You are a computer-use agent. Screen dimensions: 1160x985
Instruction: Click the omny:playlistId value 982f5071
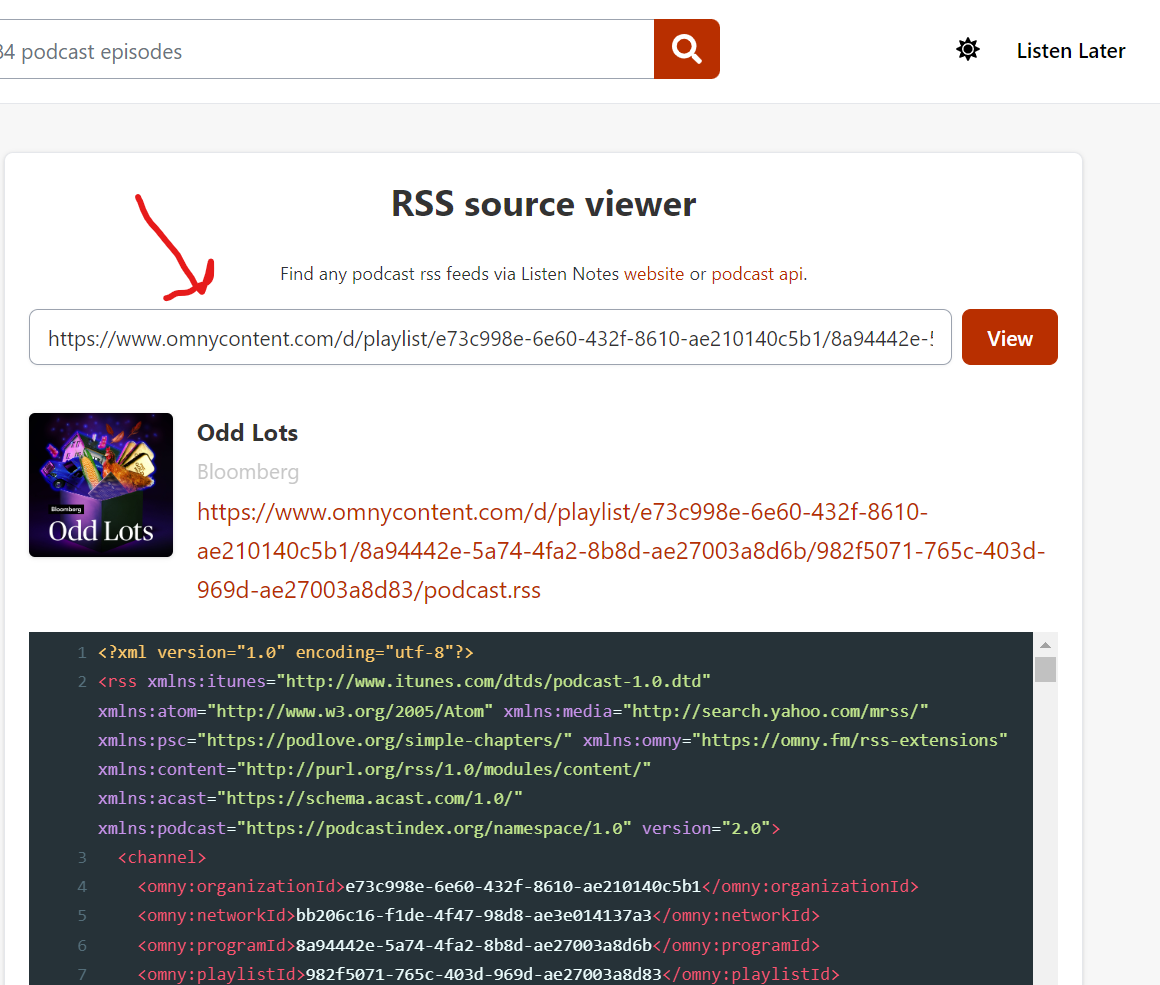484,974
